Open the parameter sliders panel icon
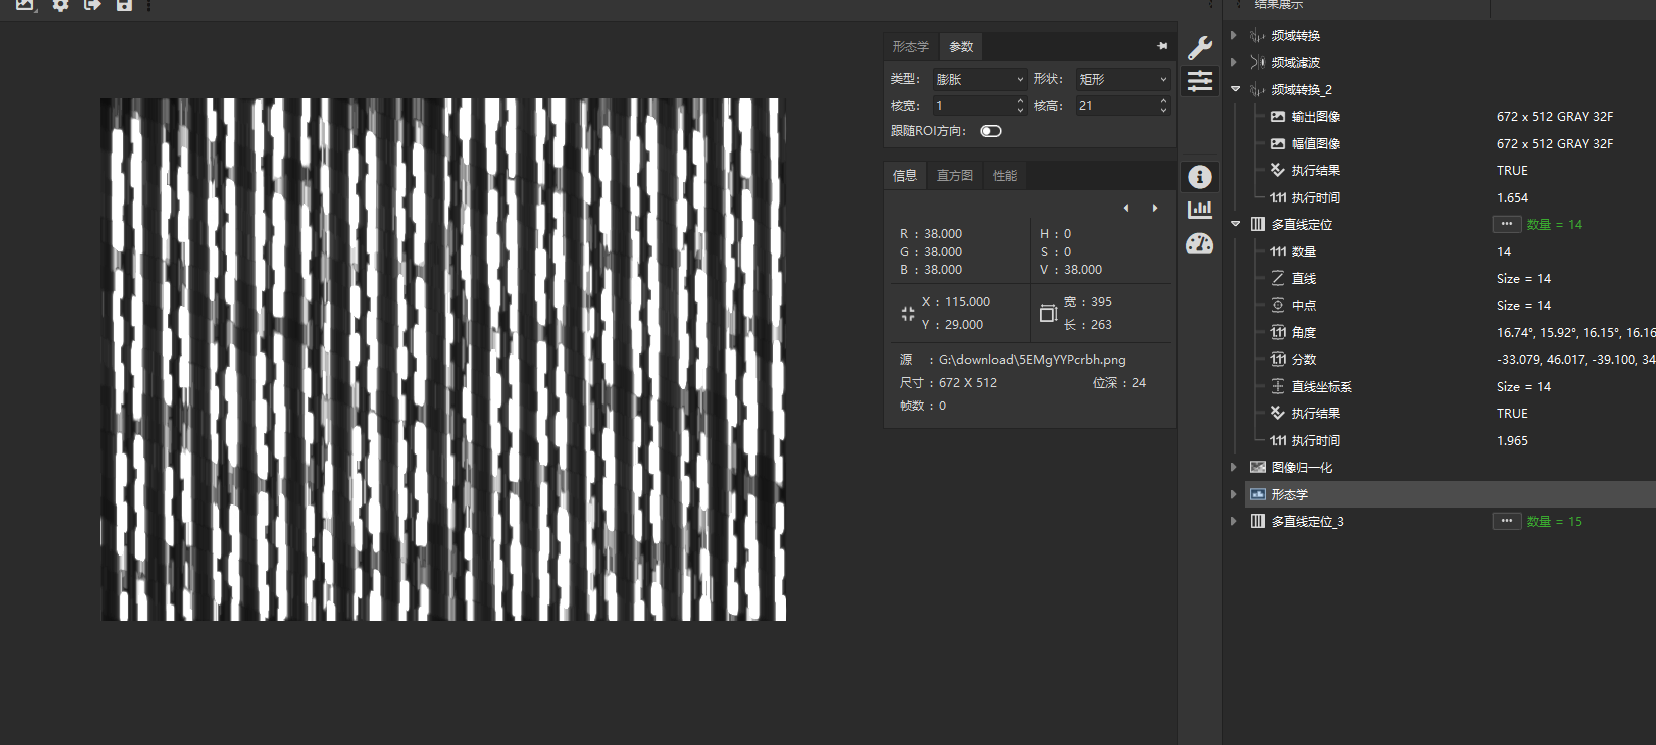The image size is (1656, 745). coord(1200,81)
